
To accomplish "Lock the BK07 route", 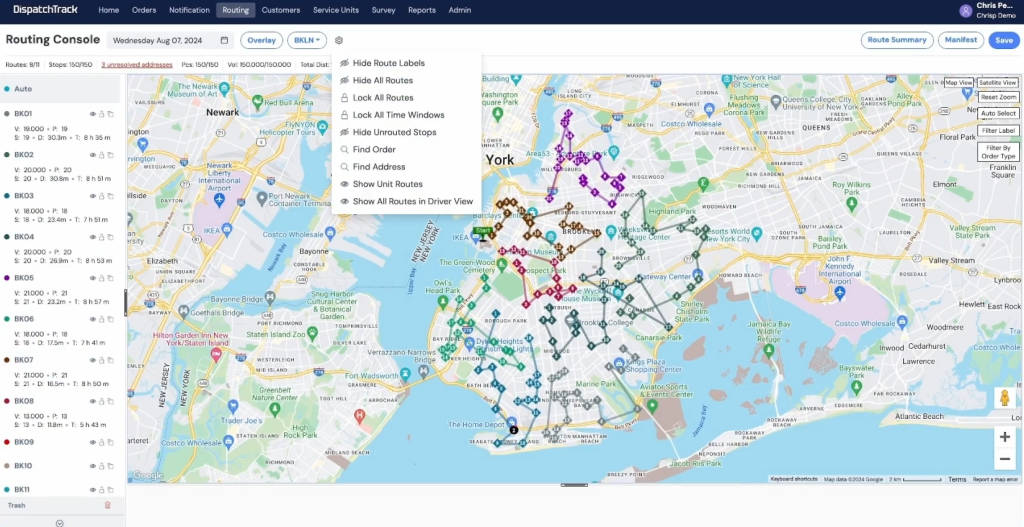I will (x=101, y=360).
